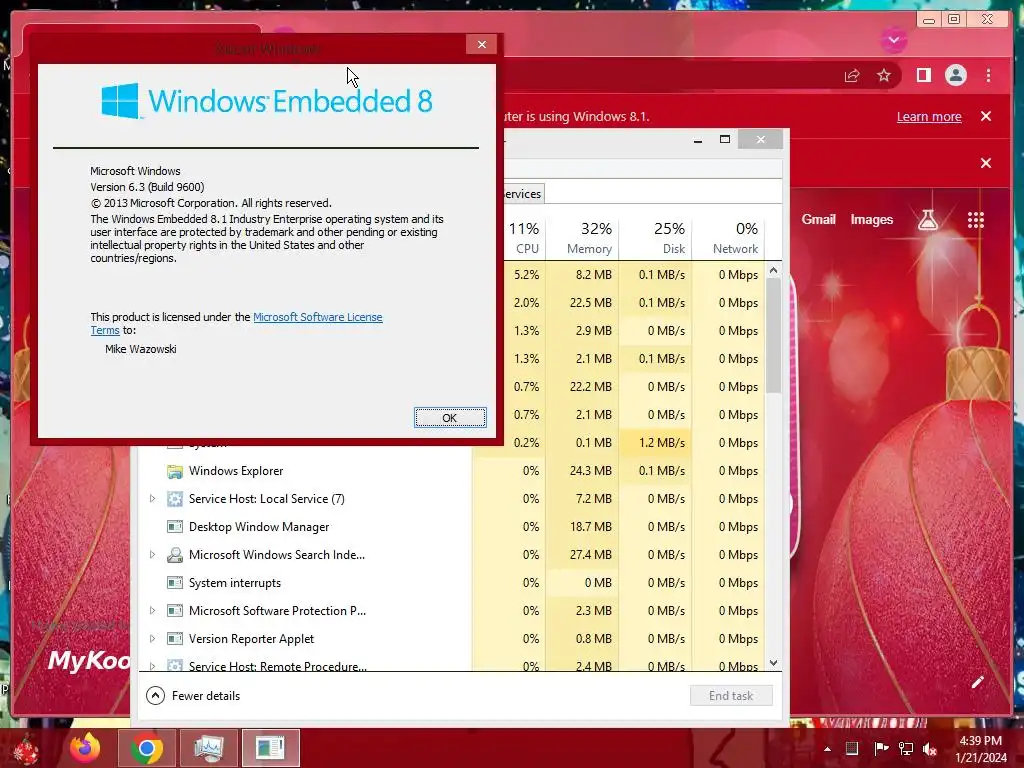Screen dimensions: 1024x768
Task: Click Version Reporter Applet process icon
Action: (174, 639)
